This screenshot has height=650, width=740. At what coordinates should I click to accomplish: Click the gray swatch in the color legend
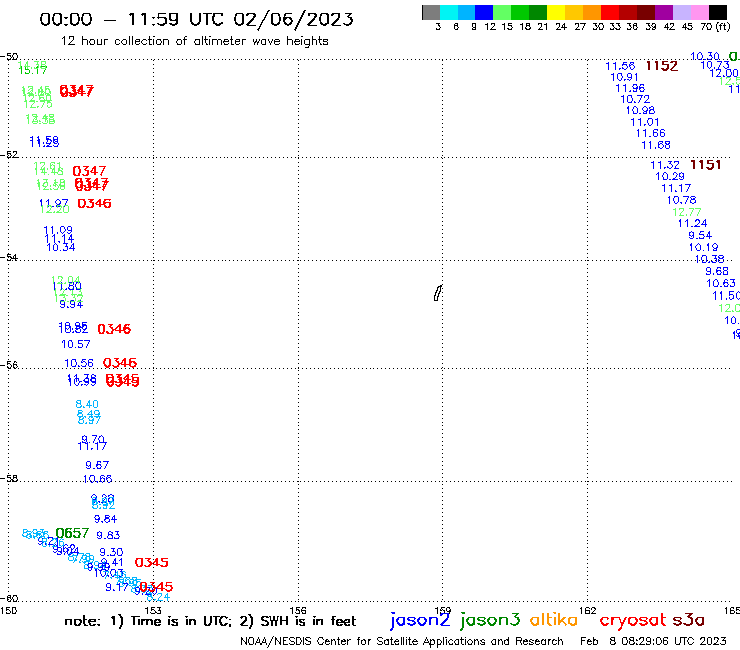coord(431,12)
